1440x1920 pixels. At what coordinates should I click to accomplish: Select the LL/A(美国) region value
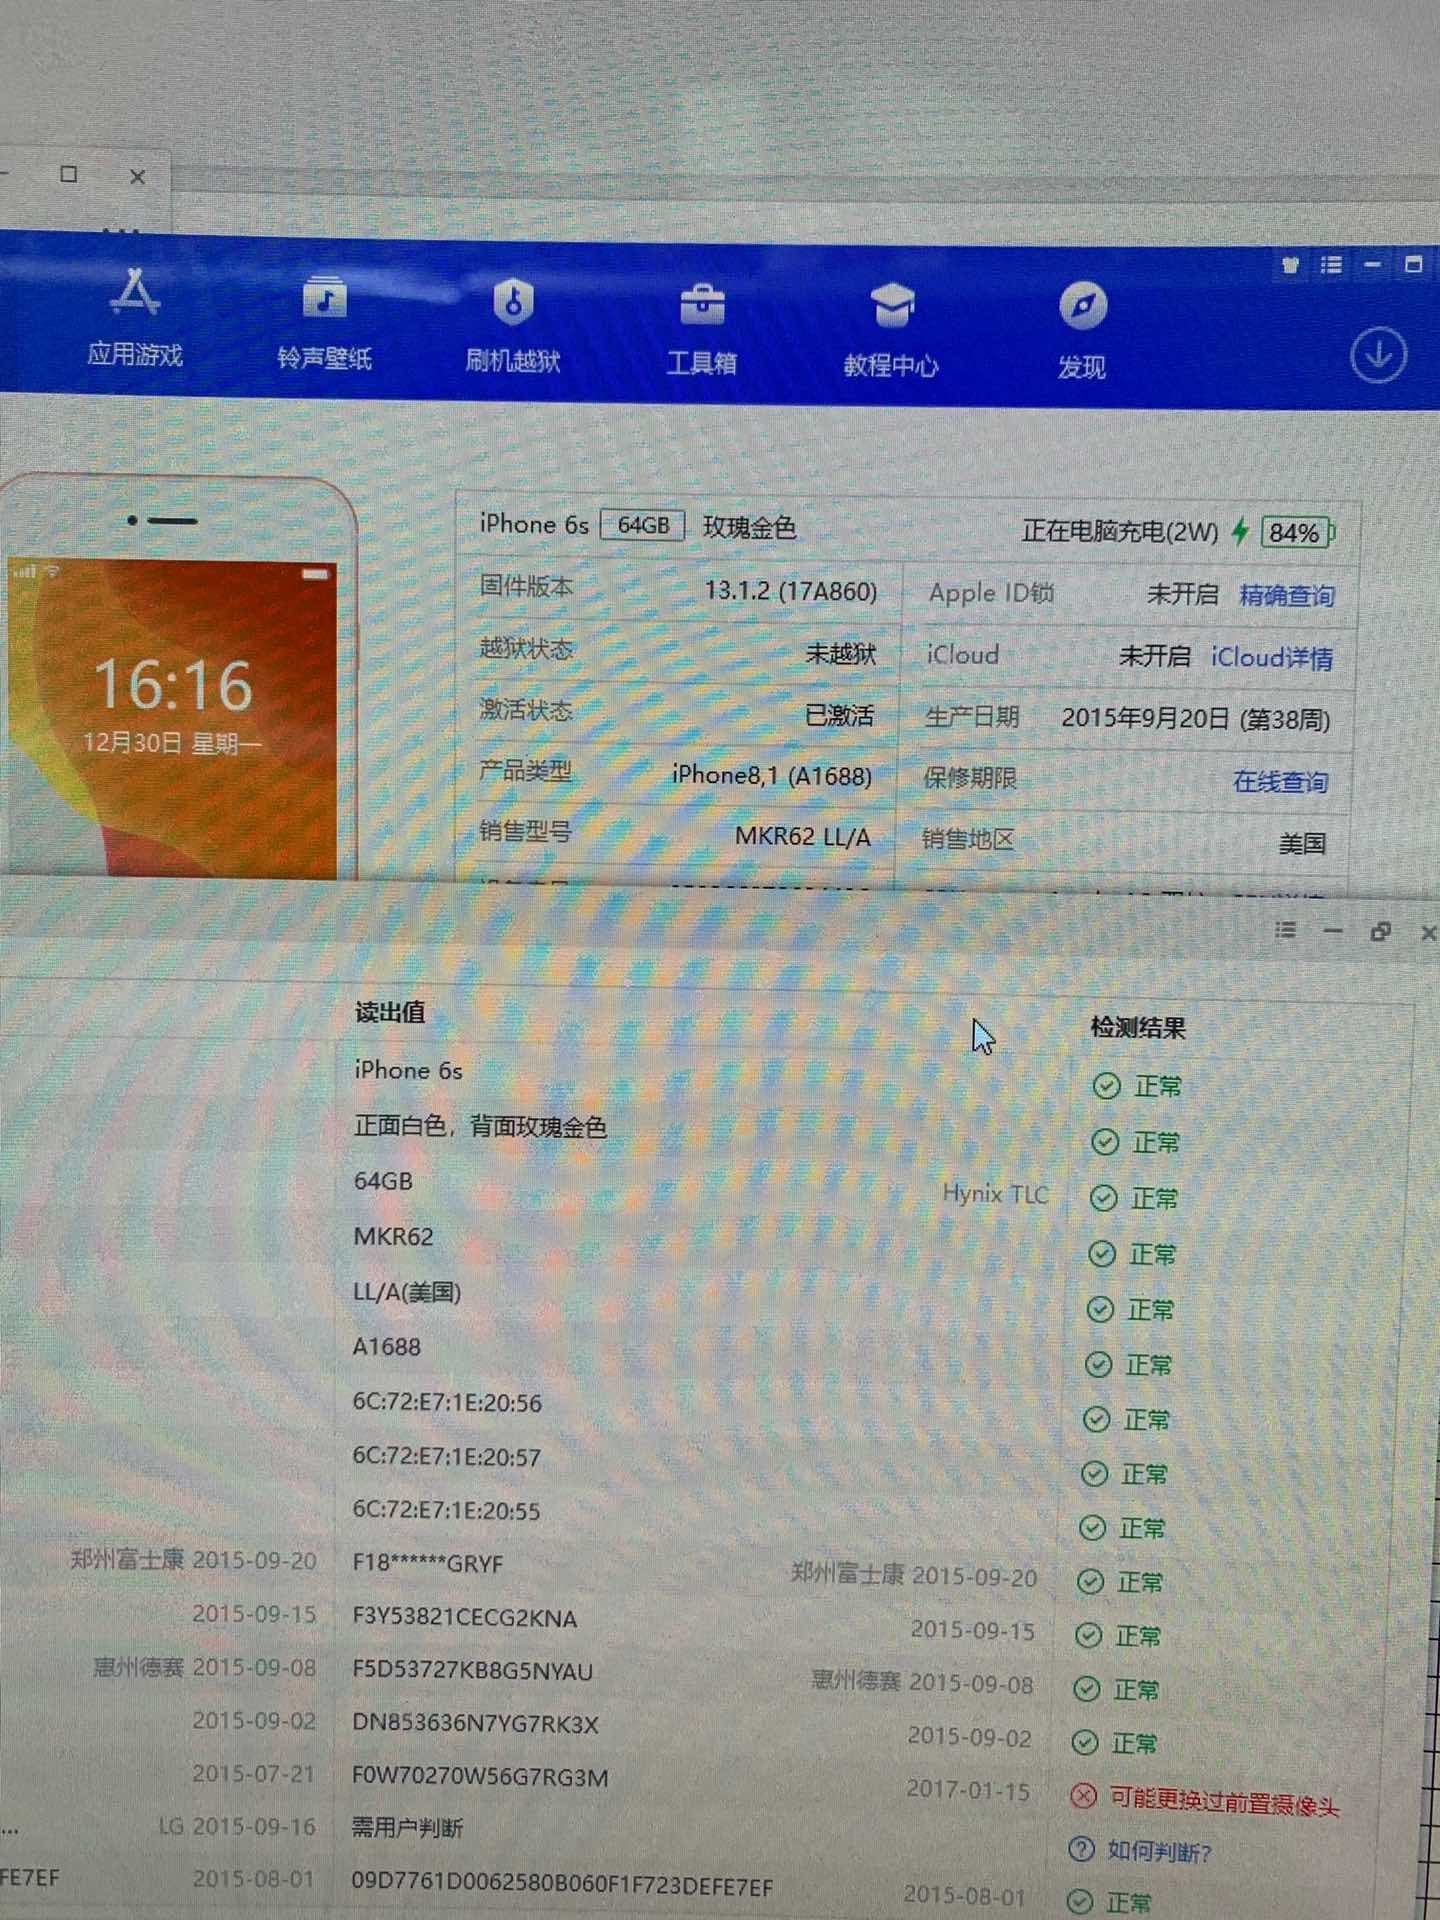(x=407, y=1292)
